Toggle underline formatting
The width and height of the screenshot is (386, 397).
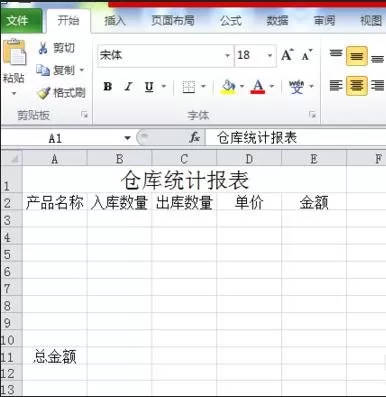tap(149, 87)
